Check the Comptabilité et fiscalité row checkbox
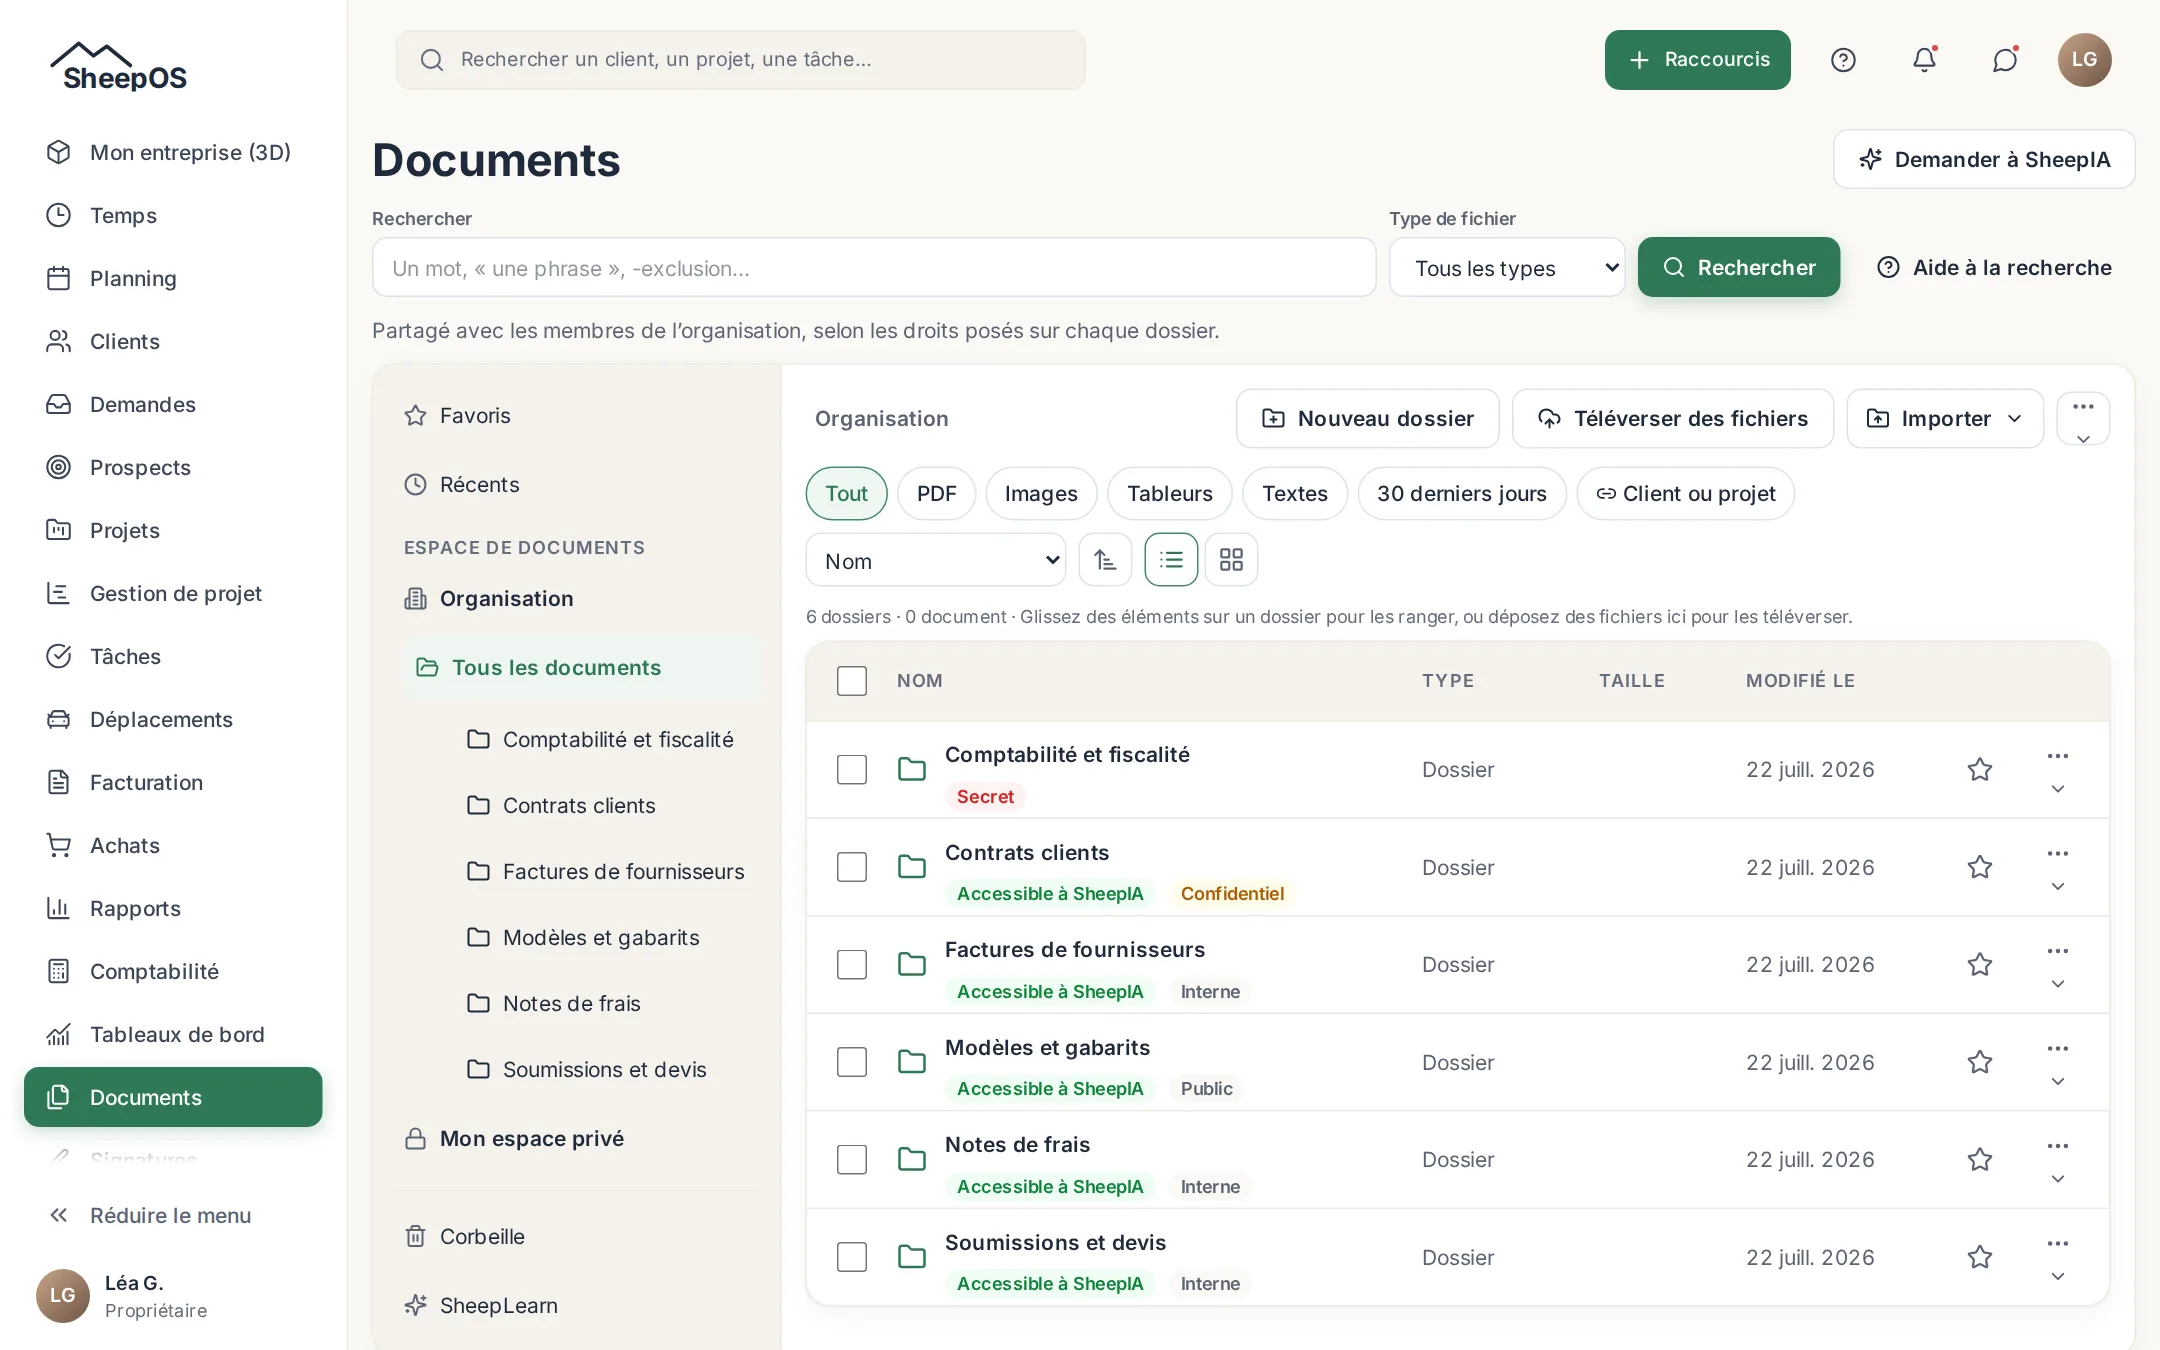This screenshot has height=1350, width=2160. point(852,769)
